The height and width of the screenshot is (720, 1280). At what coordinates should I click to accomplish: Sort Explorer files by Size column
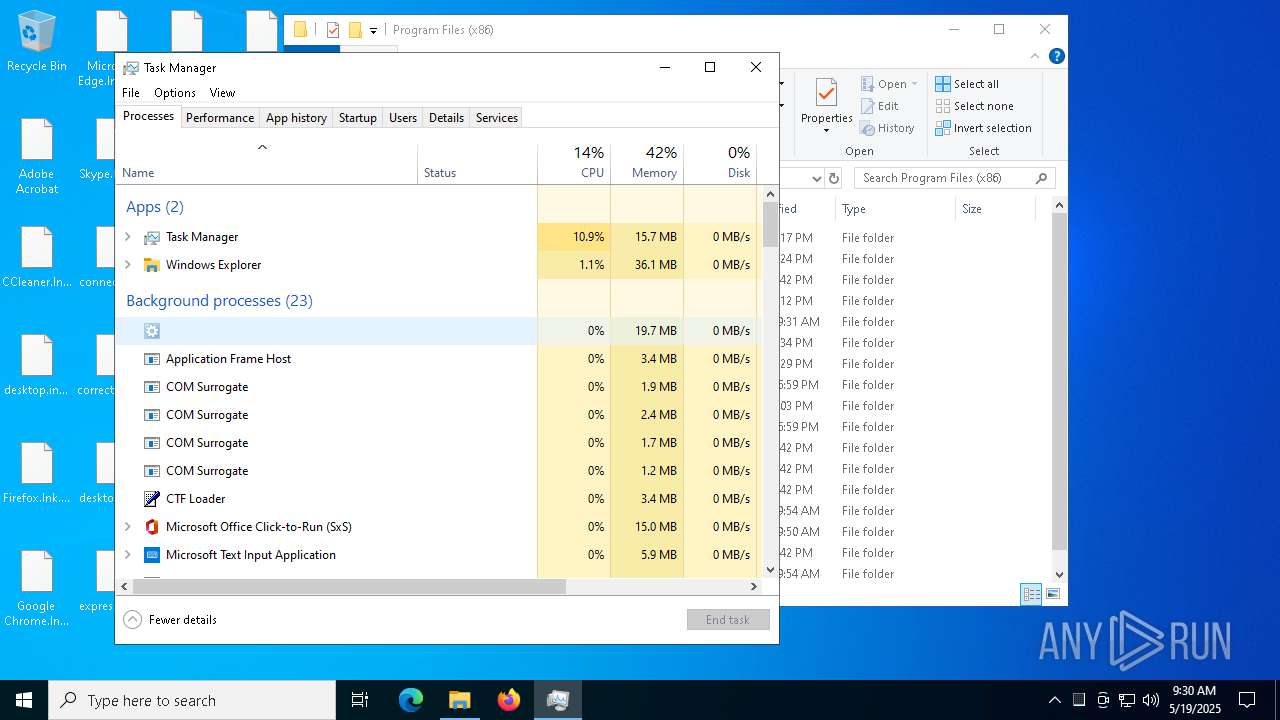pos(995,209)
